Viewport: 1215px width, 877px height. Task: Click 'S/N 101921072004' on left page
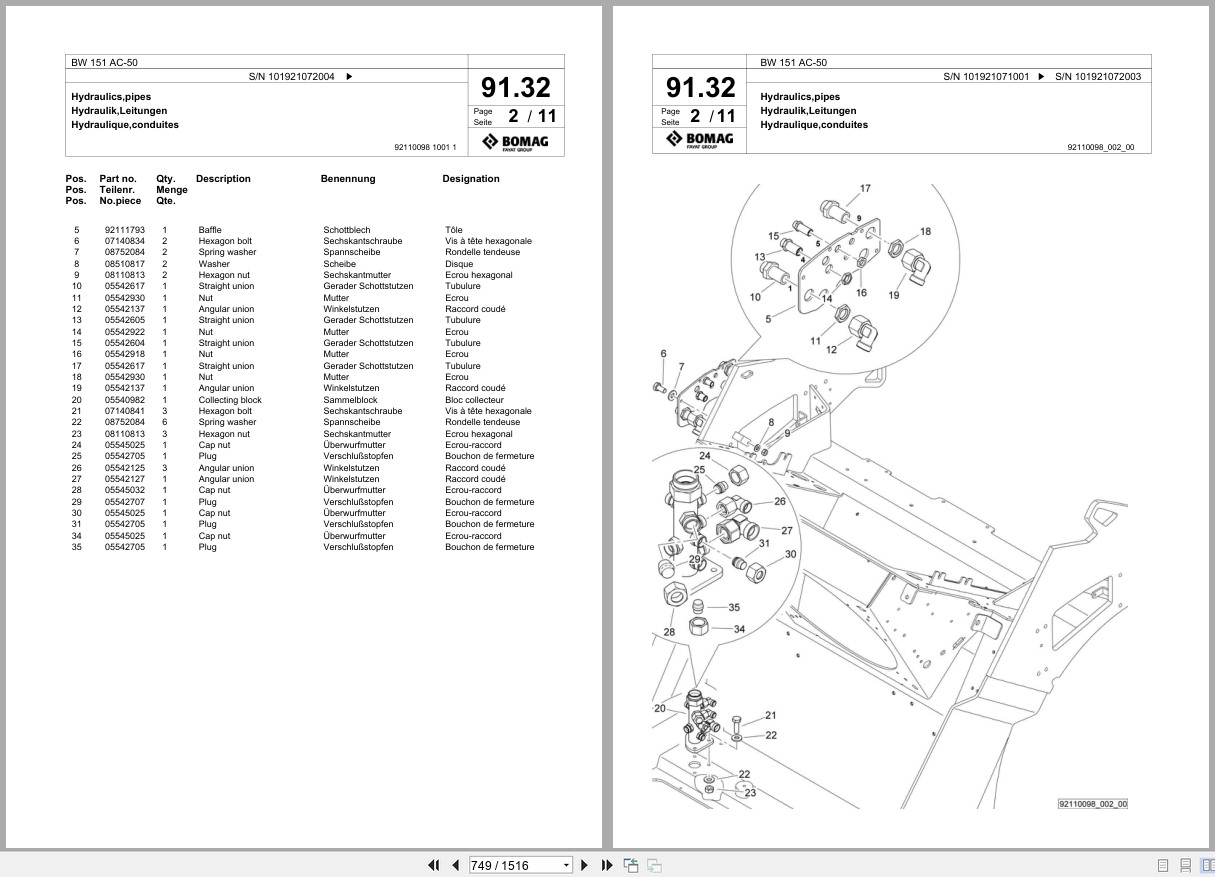coord(292,76)
